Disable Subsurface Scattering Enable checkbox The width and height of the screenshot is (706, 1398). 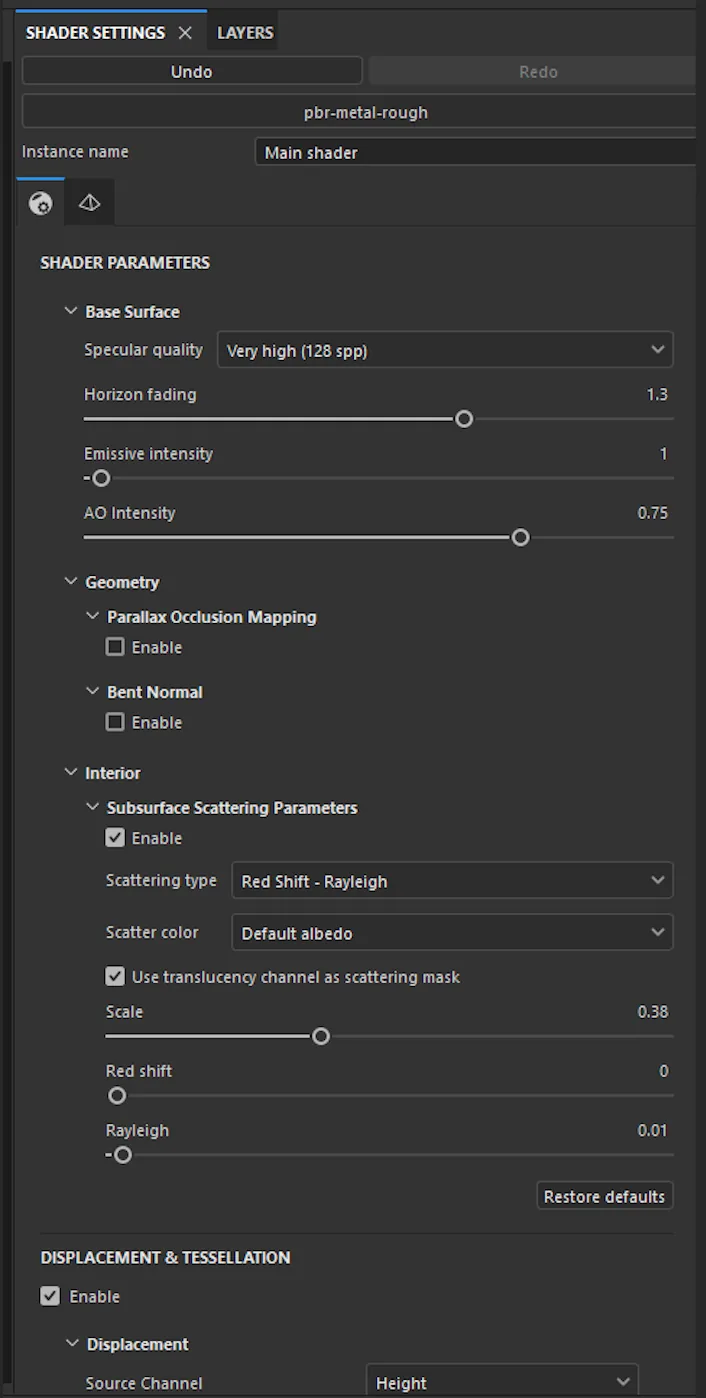pyautogui.click(x=115, y=838)
